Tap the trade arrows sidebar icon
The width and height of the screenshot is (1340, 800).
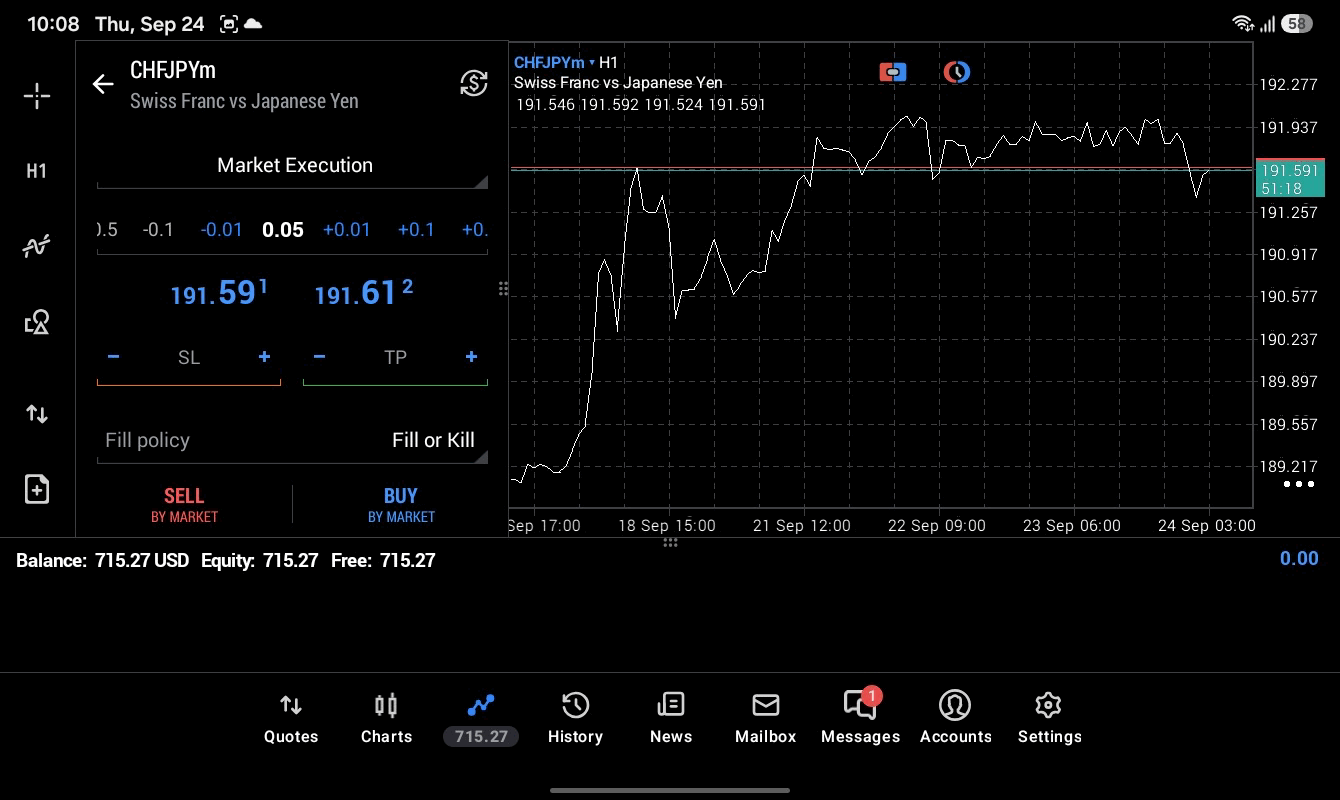pos(37,413)
